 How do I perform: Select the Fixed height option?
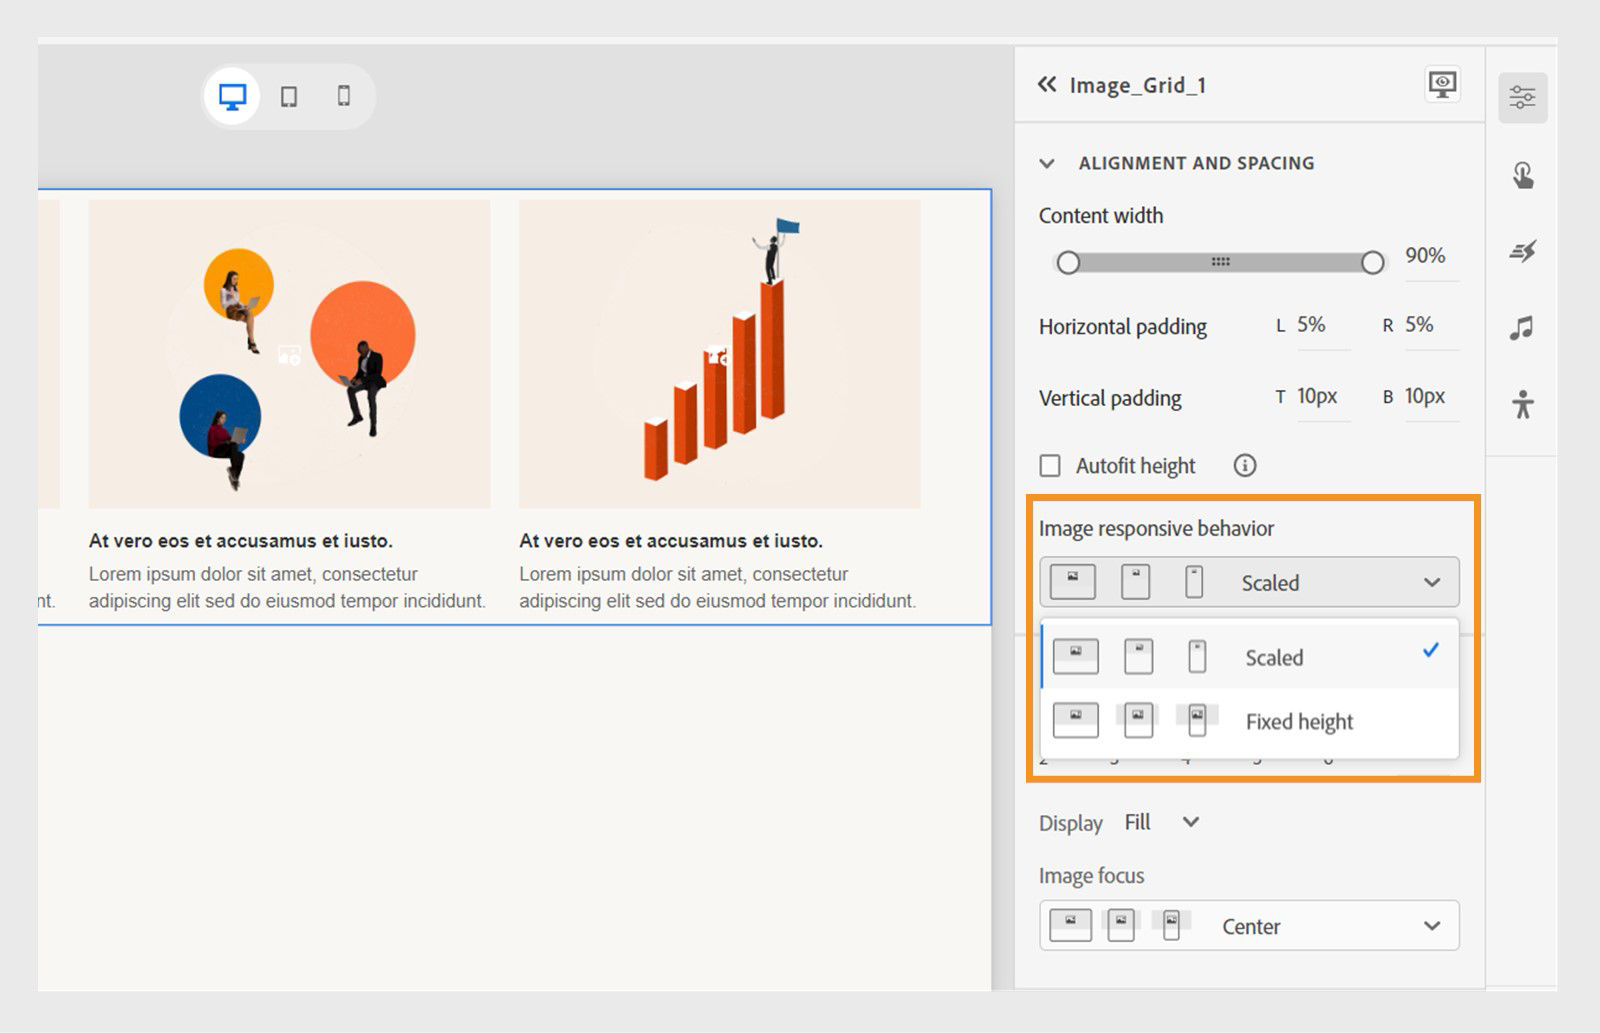click(1299, 721)
